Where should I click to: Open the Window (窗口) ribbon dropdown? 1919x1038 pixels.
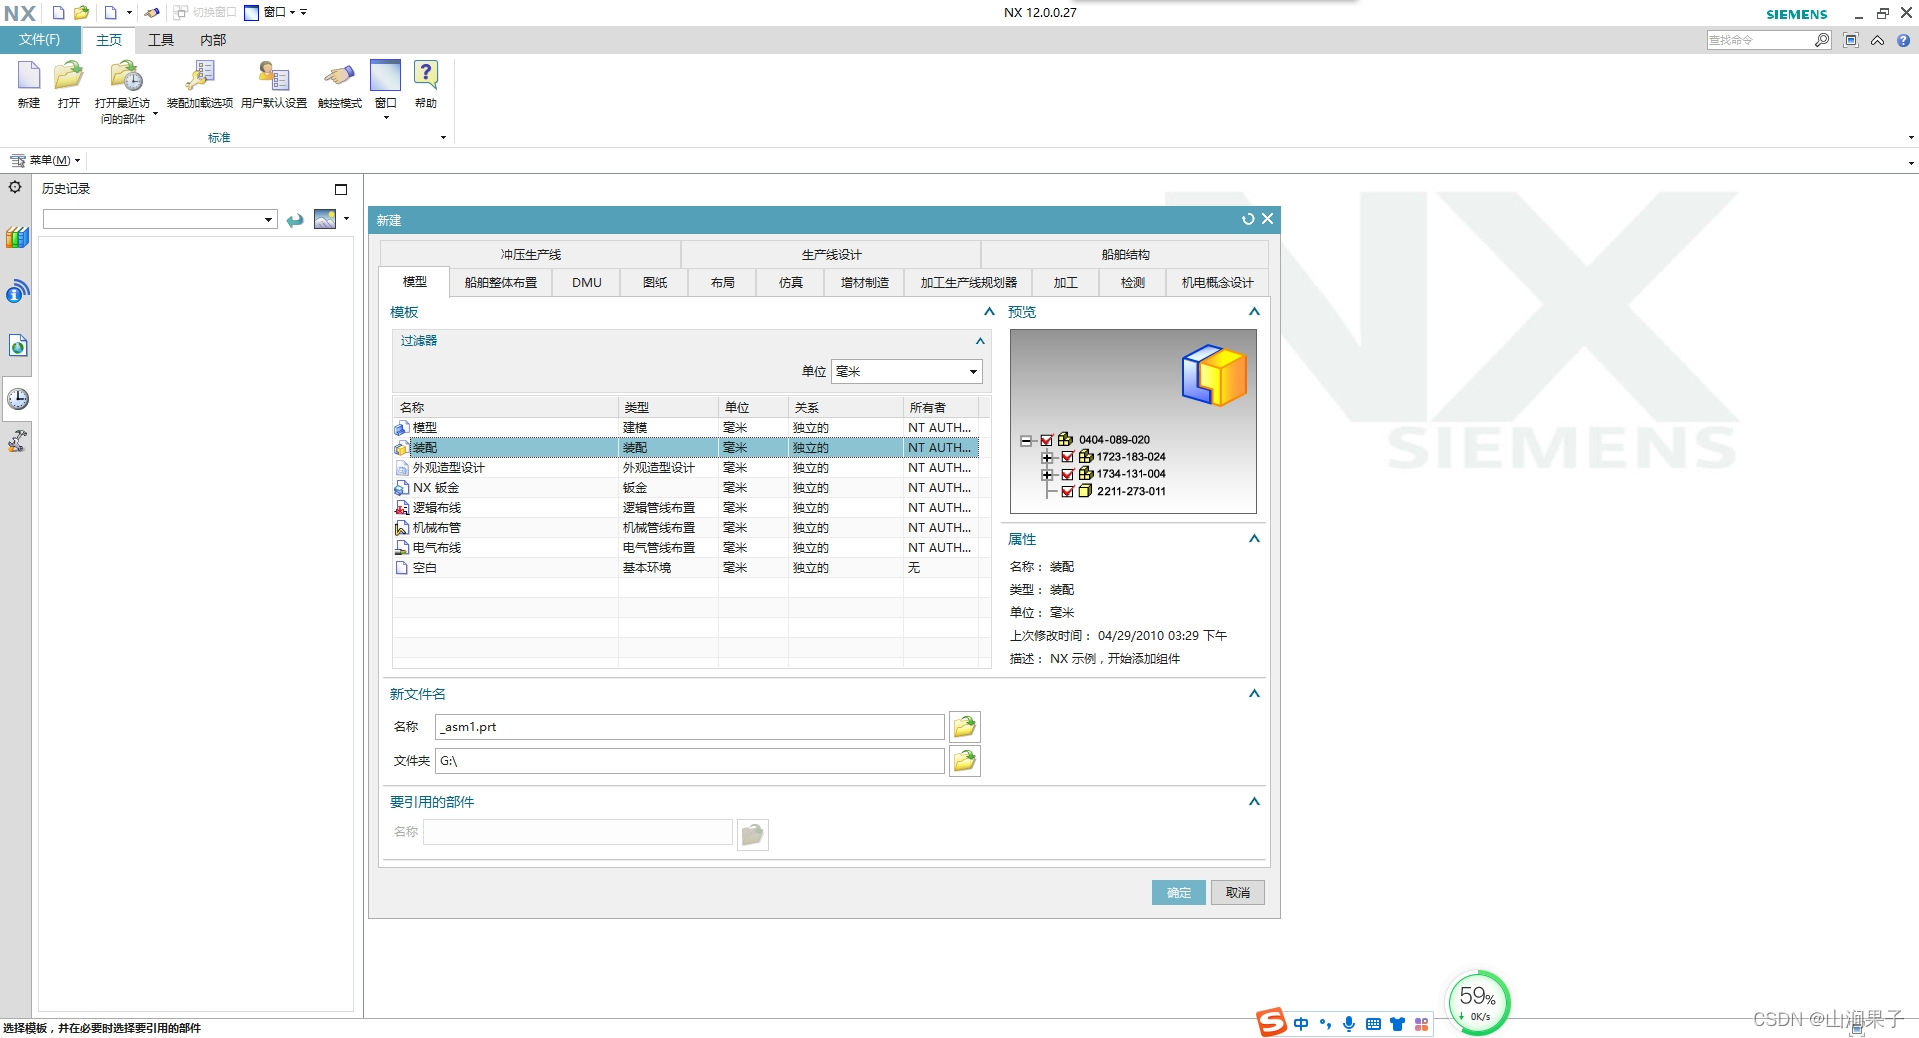(x=385, y=90)
